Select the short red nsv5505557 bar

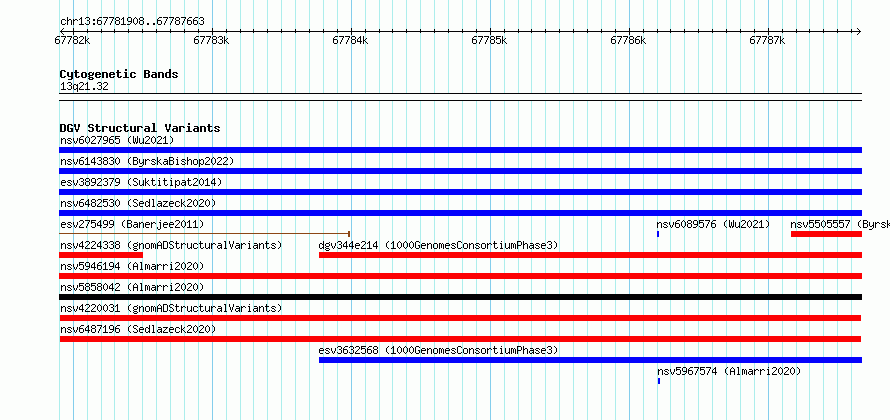(826, 234)
